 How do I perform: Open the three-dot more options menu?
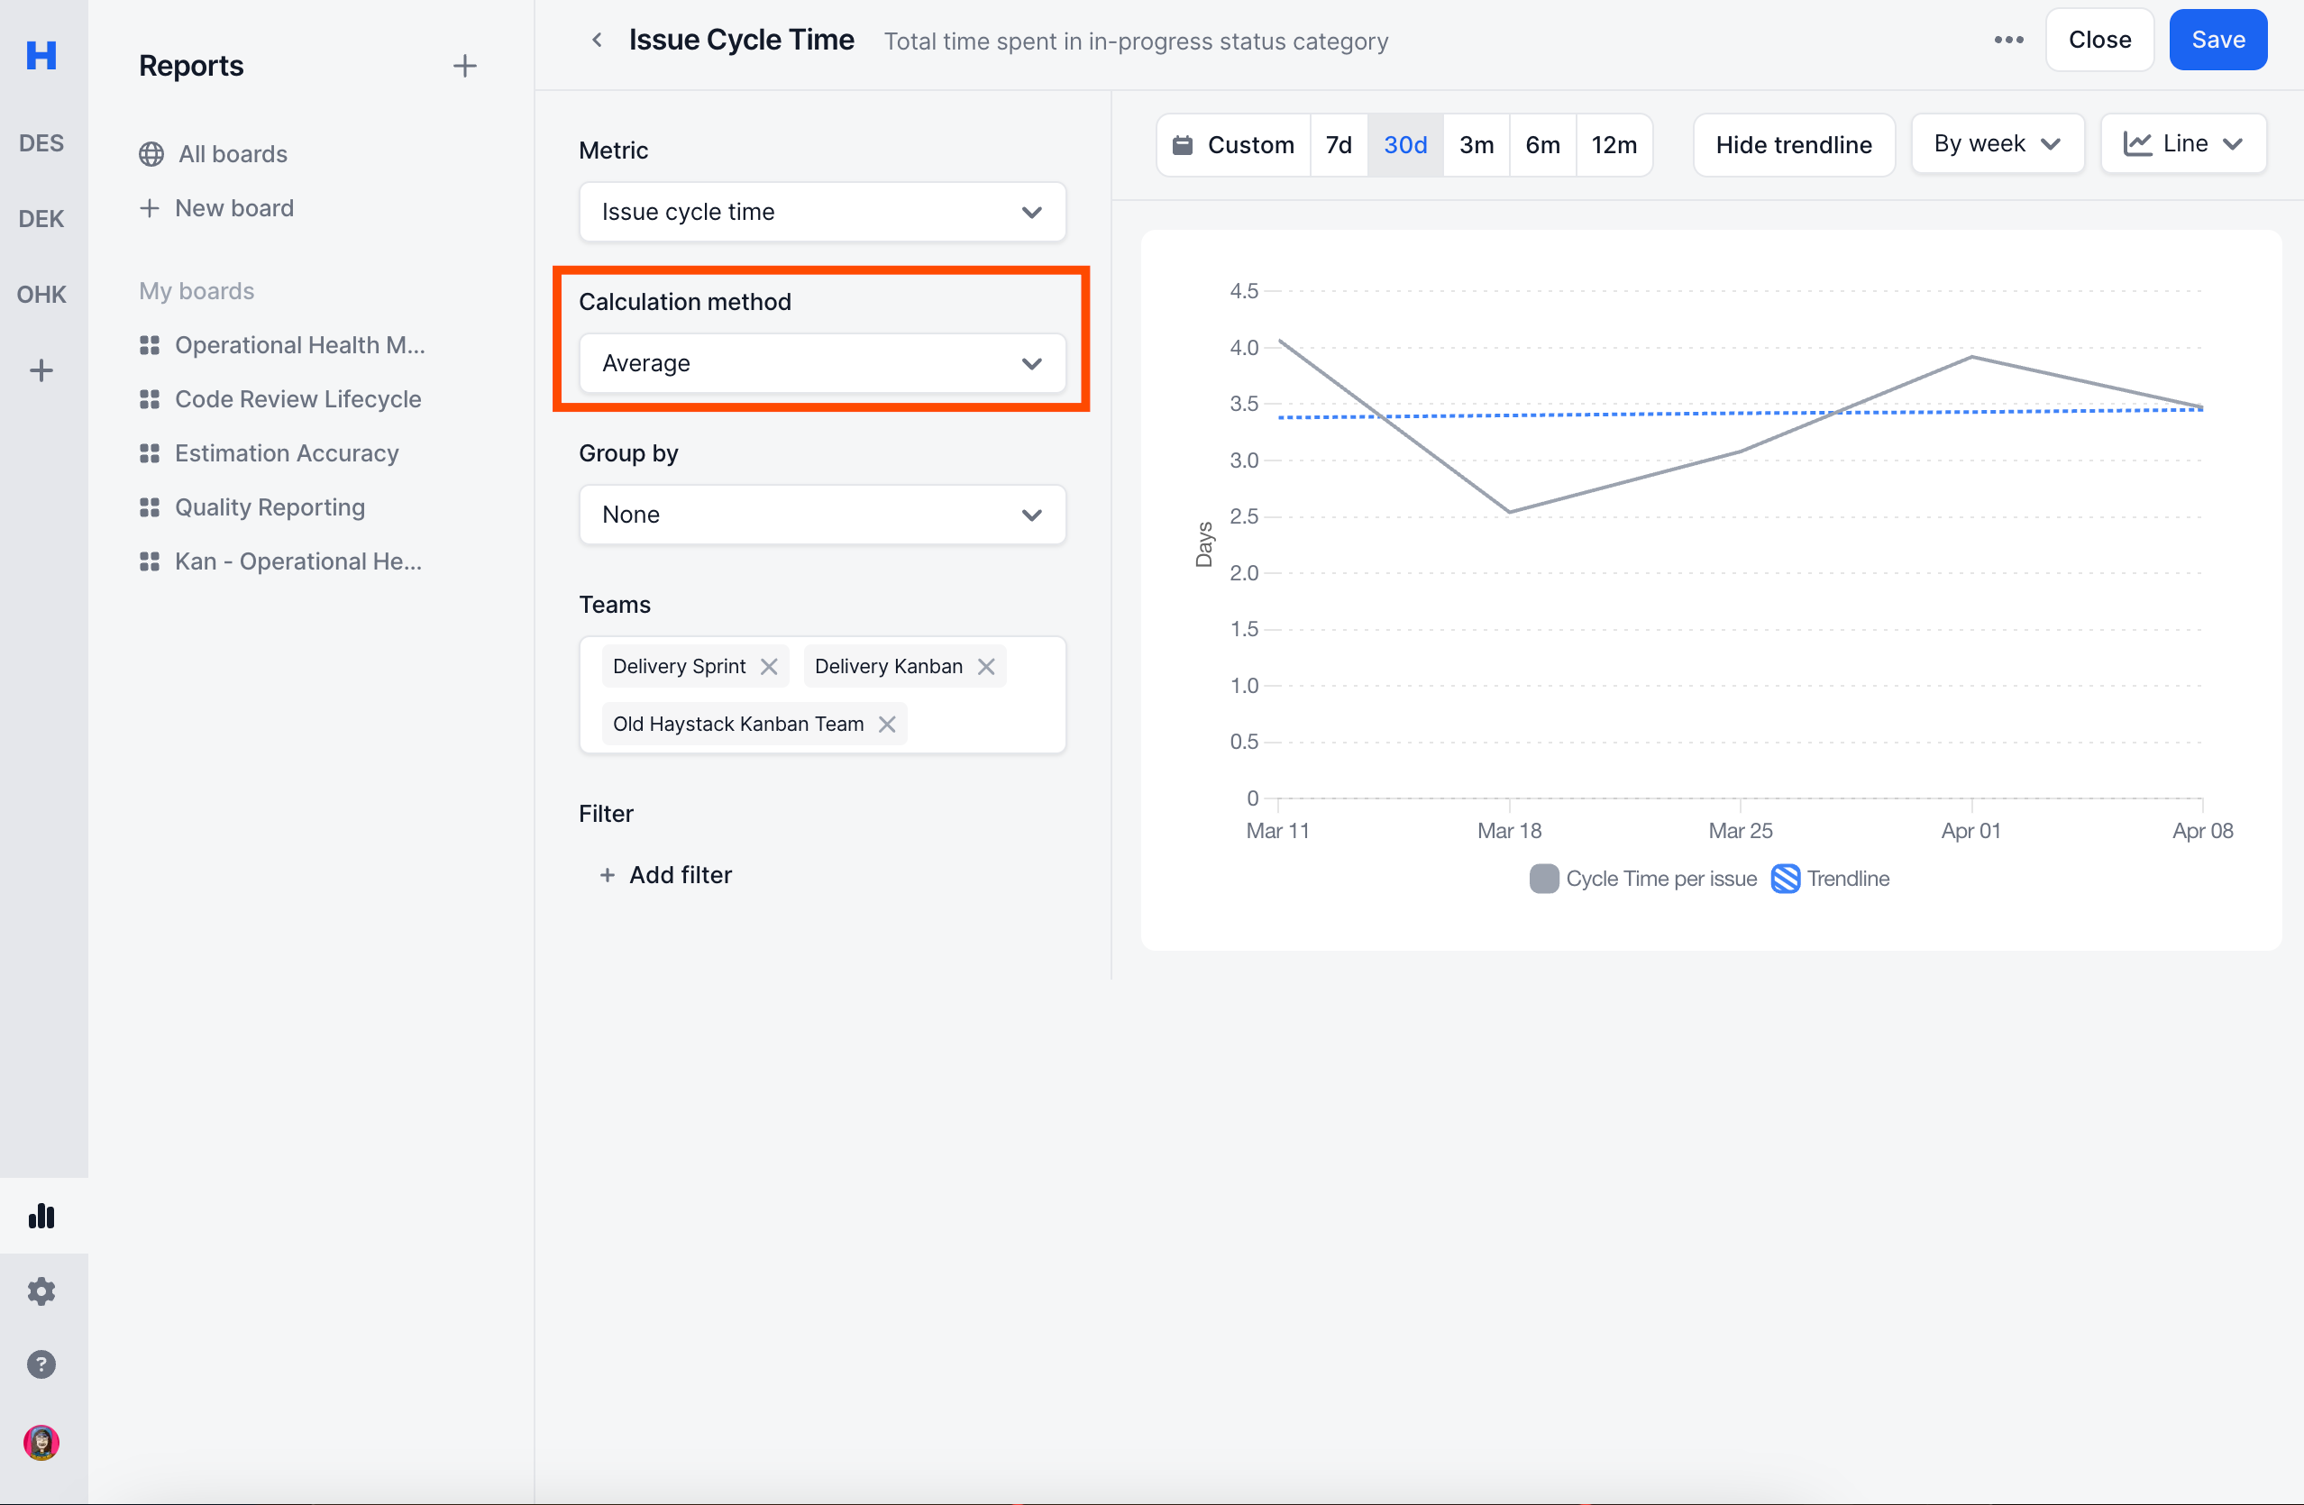[x=2008, y=40]
